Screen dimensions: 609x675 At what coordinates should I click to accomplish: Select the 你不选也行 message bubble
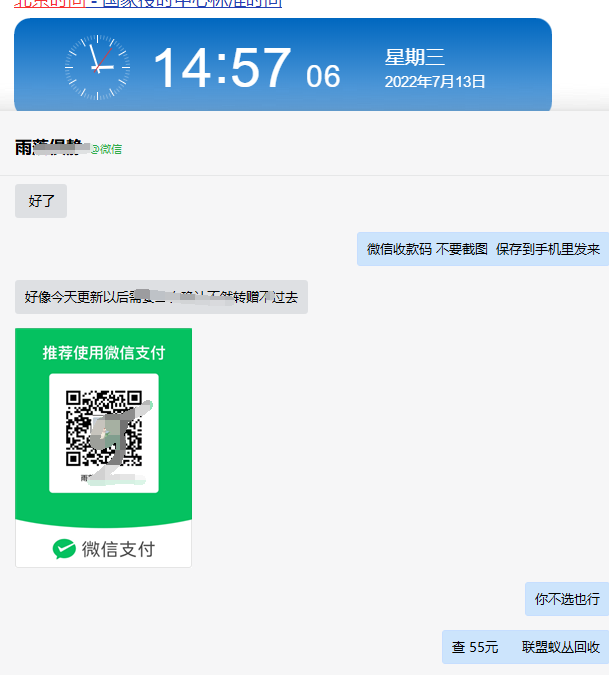(567, 599)
